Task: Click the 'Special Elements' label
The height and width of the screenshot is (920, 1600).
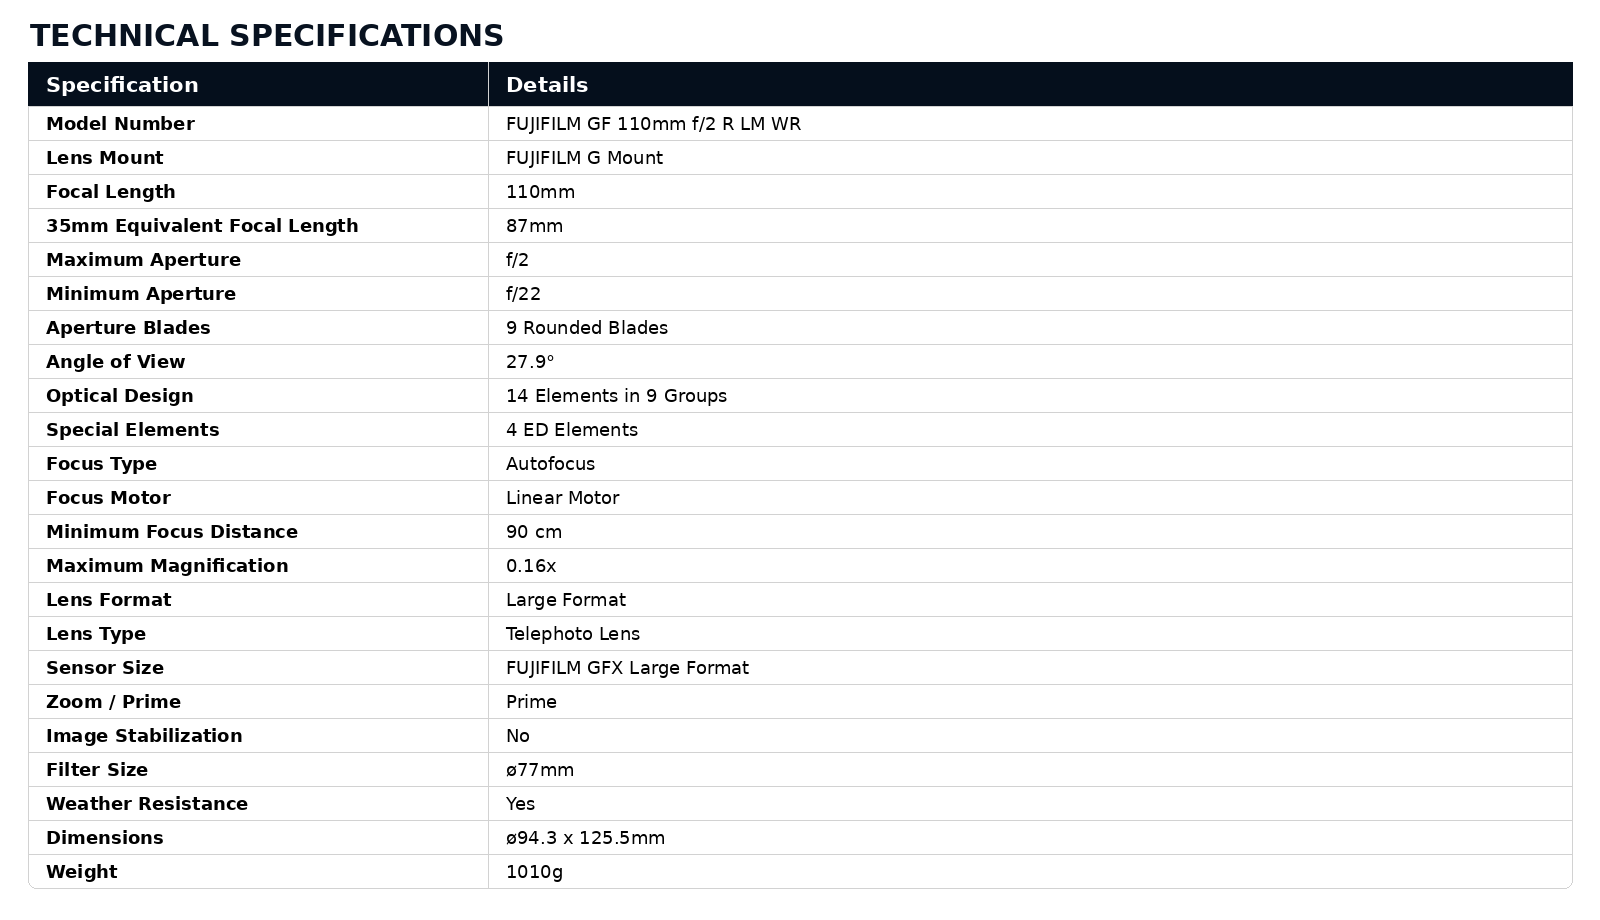Action: point(132,430)
